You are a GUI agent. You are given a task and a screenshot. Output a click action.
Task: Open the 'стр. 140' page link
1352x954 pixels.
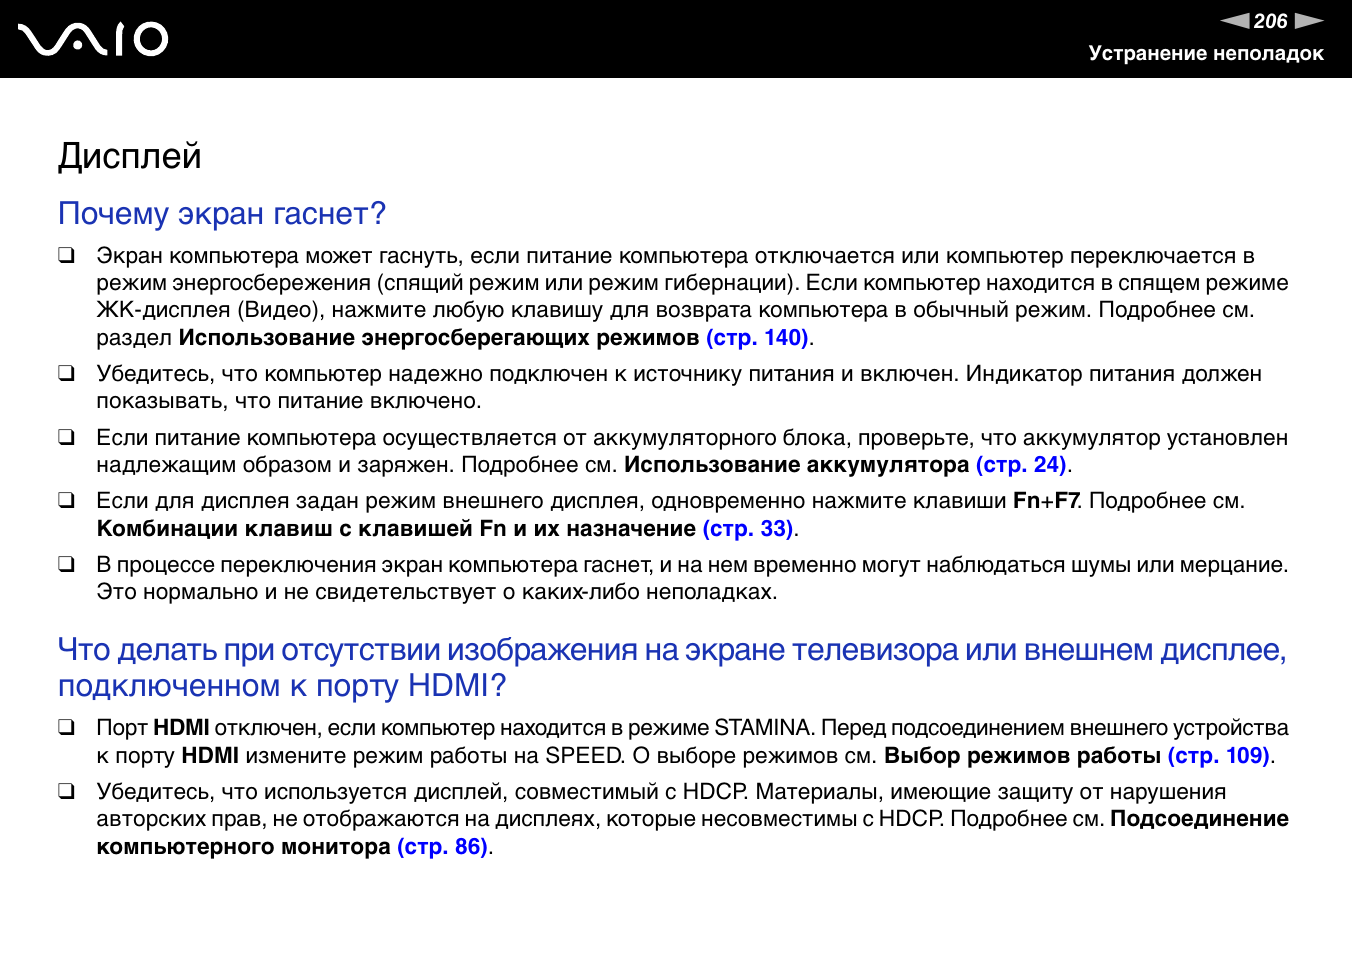(x=757, y=338)
